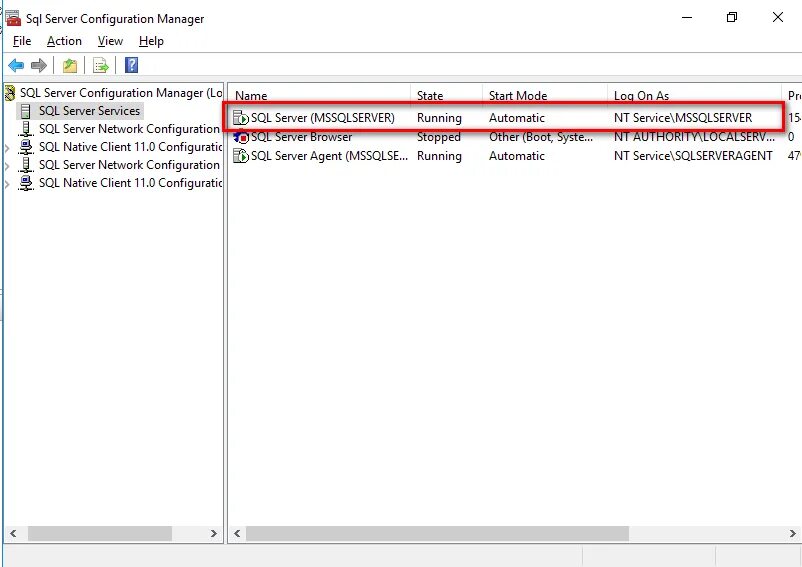The height and width of the screenshot is (567, 802).
Task: Select the SQL Server (MSSQLSERVER) service name
Action: (x=323, y=118)
